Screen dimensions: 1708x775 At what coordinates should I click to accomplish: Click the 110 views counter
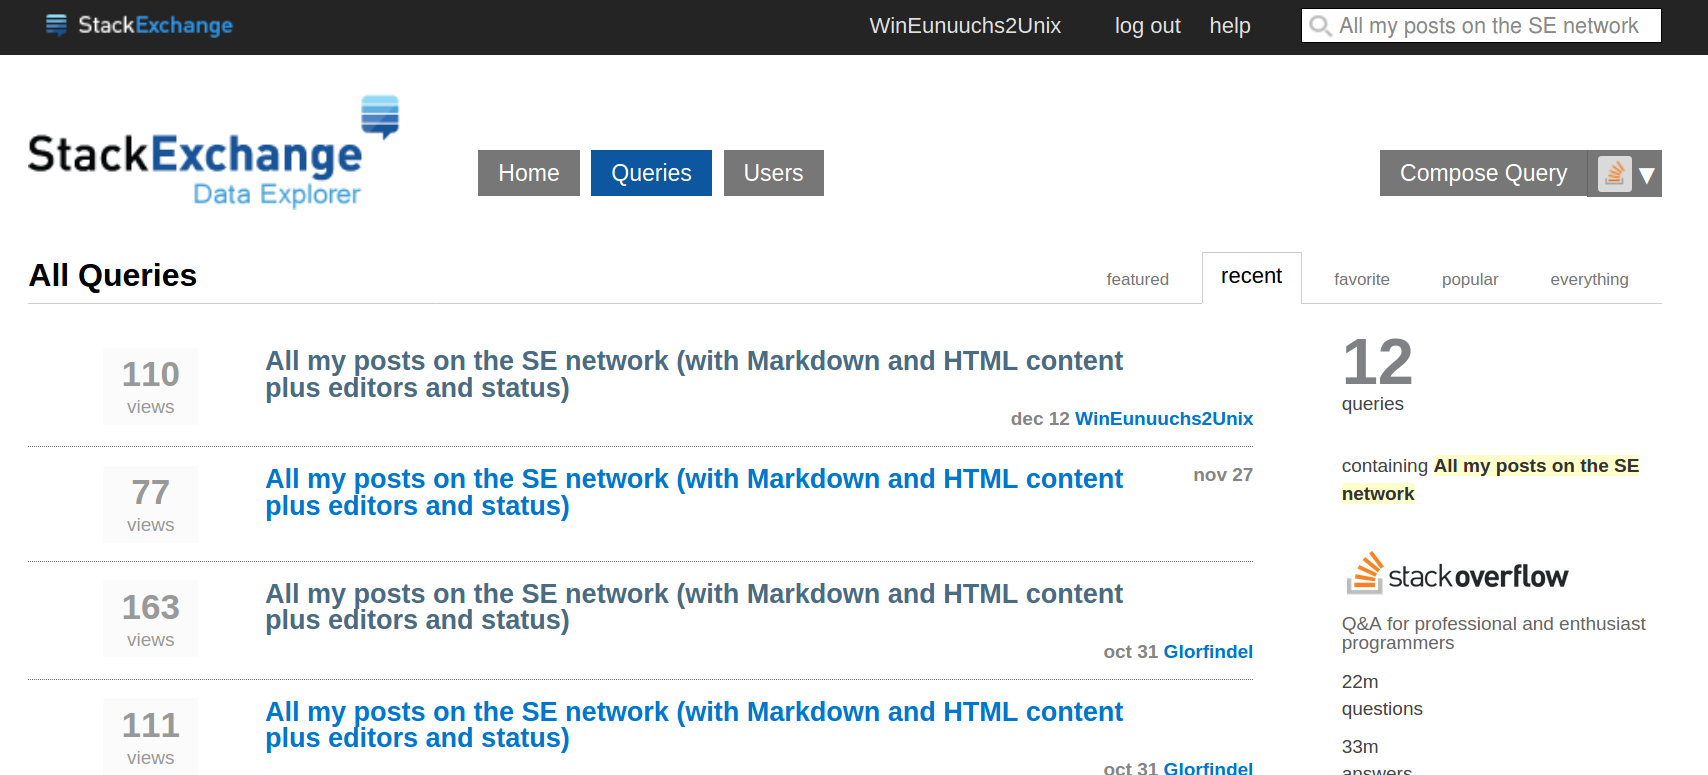(x=150, y=386)
